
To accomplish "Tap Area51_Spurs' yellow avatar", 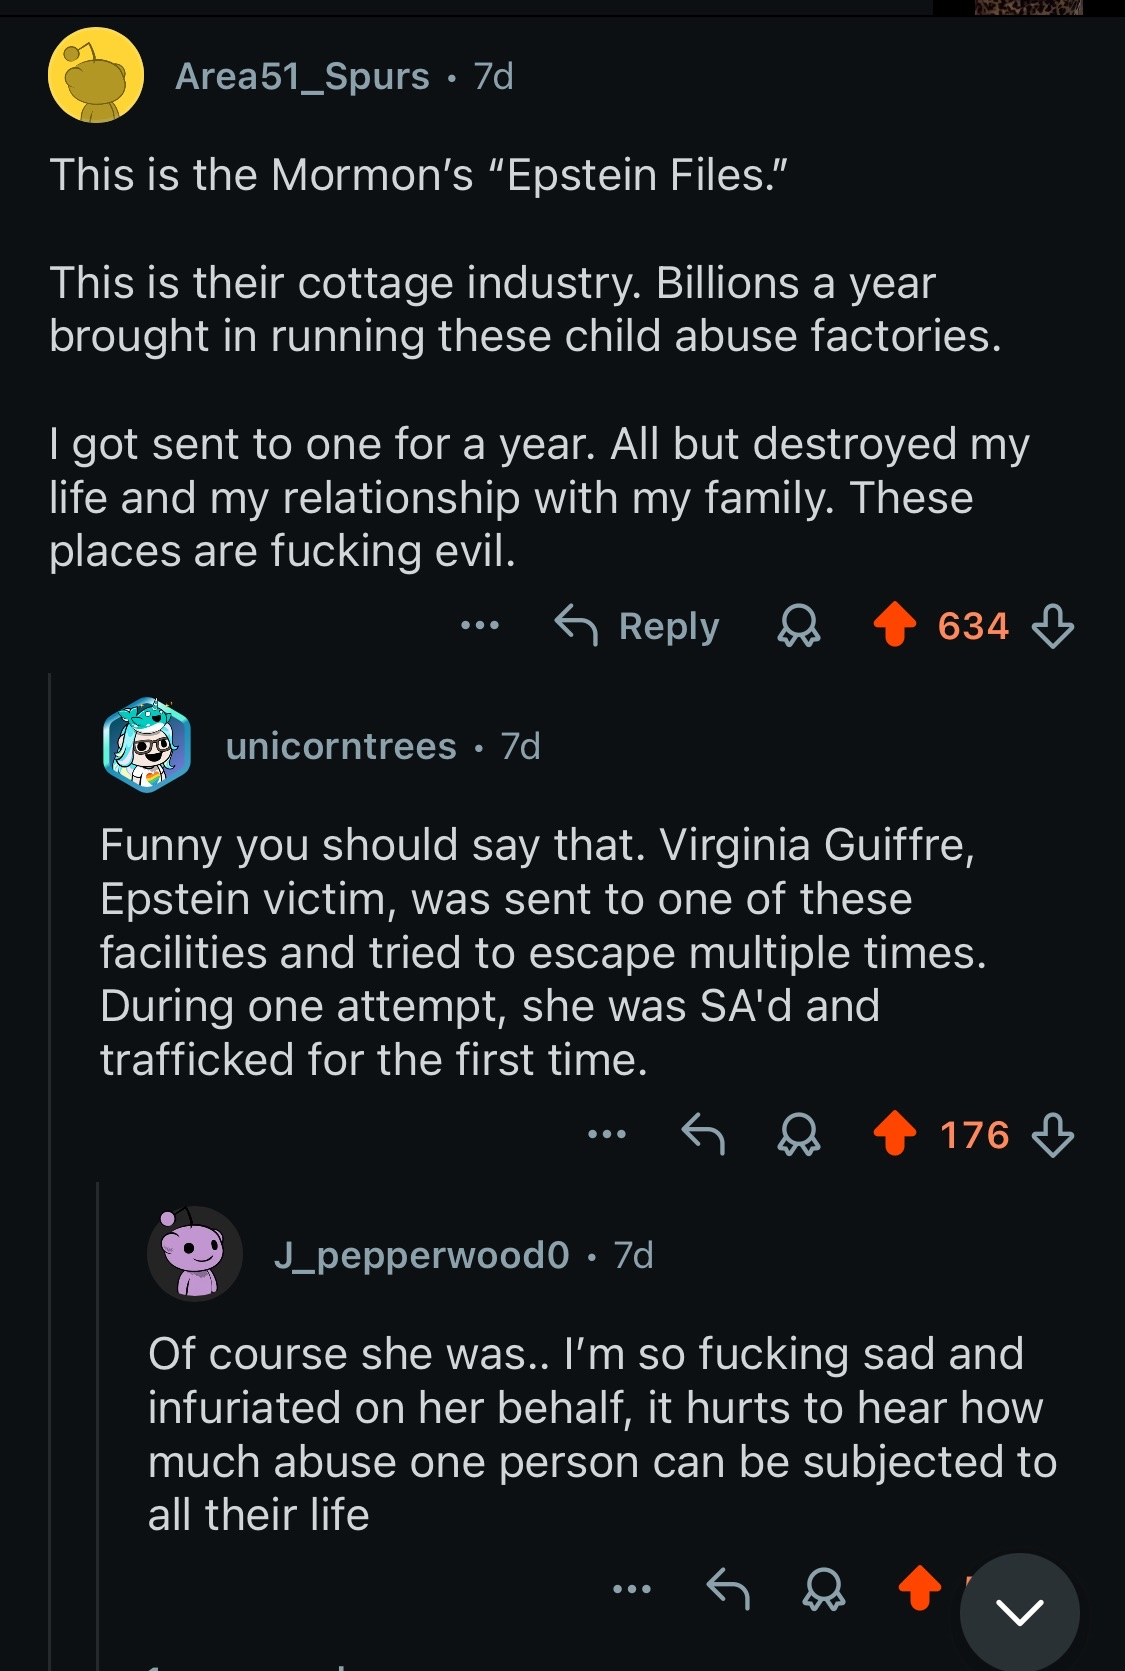I will click(x=96, y=76).
